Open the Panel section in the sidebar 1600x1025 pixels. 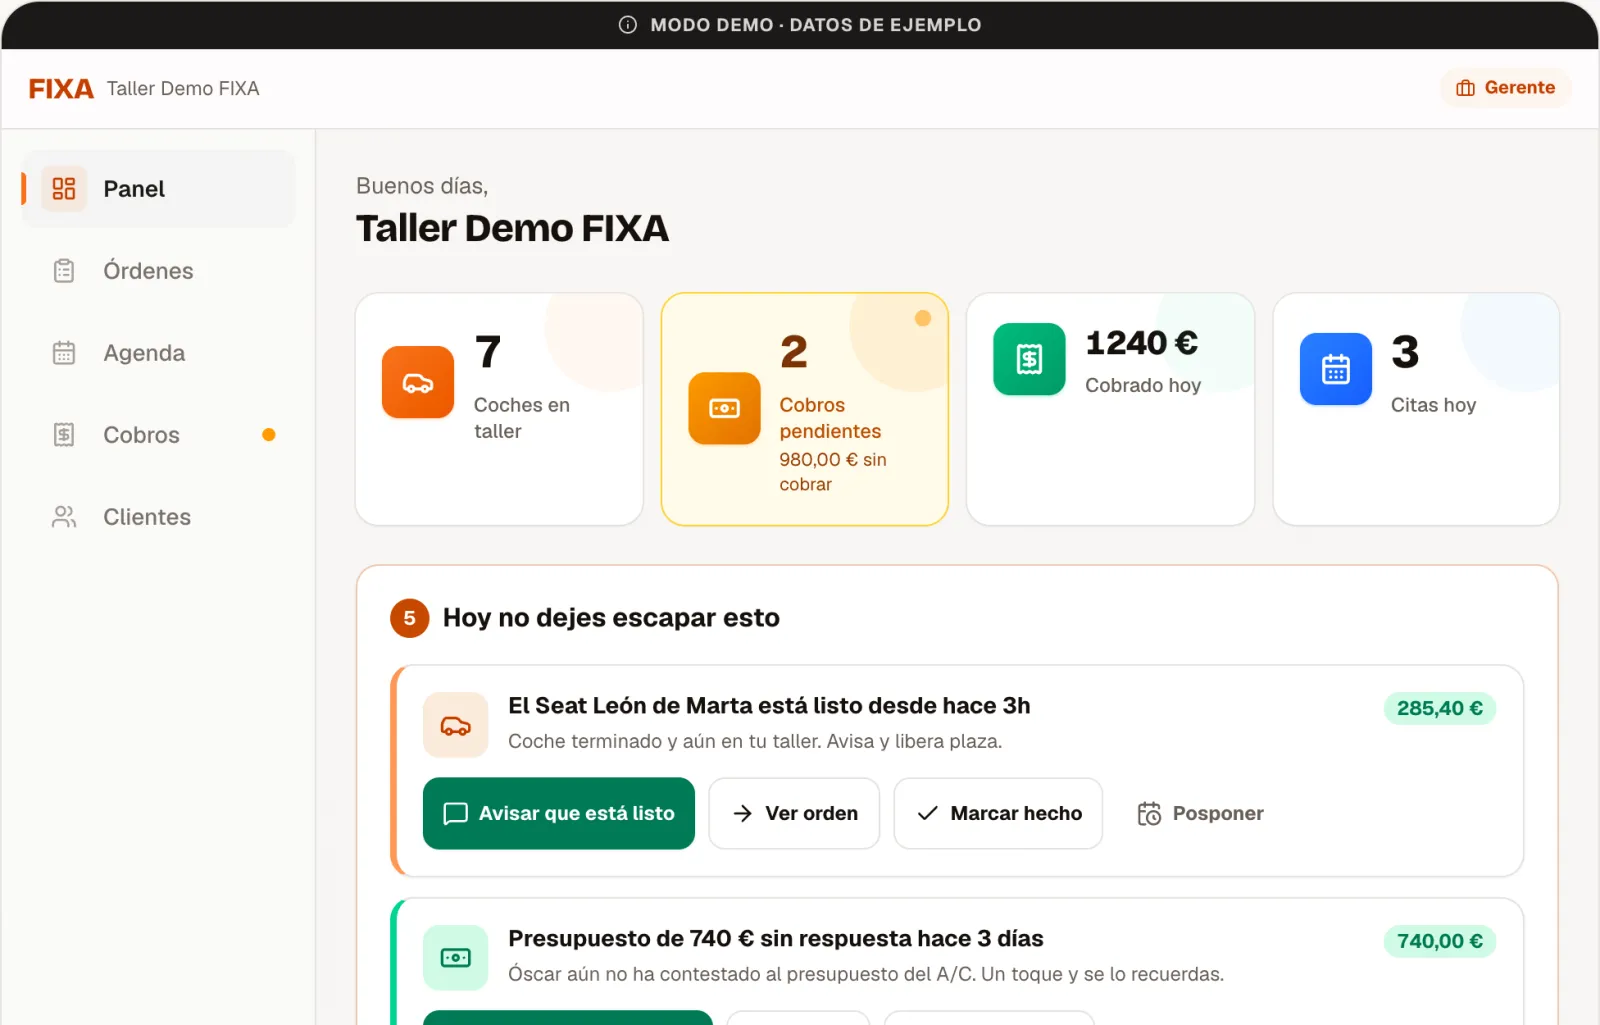coord(158,189)
